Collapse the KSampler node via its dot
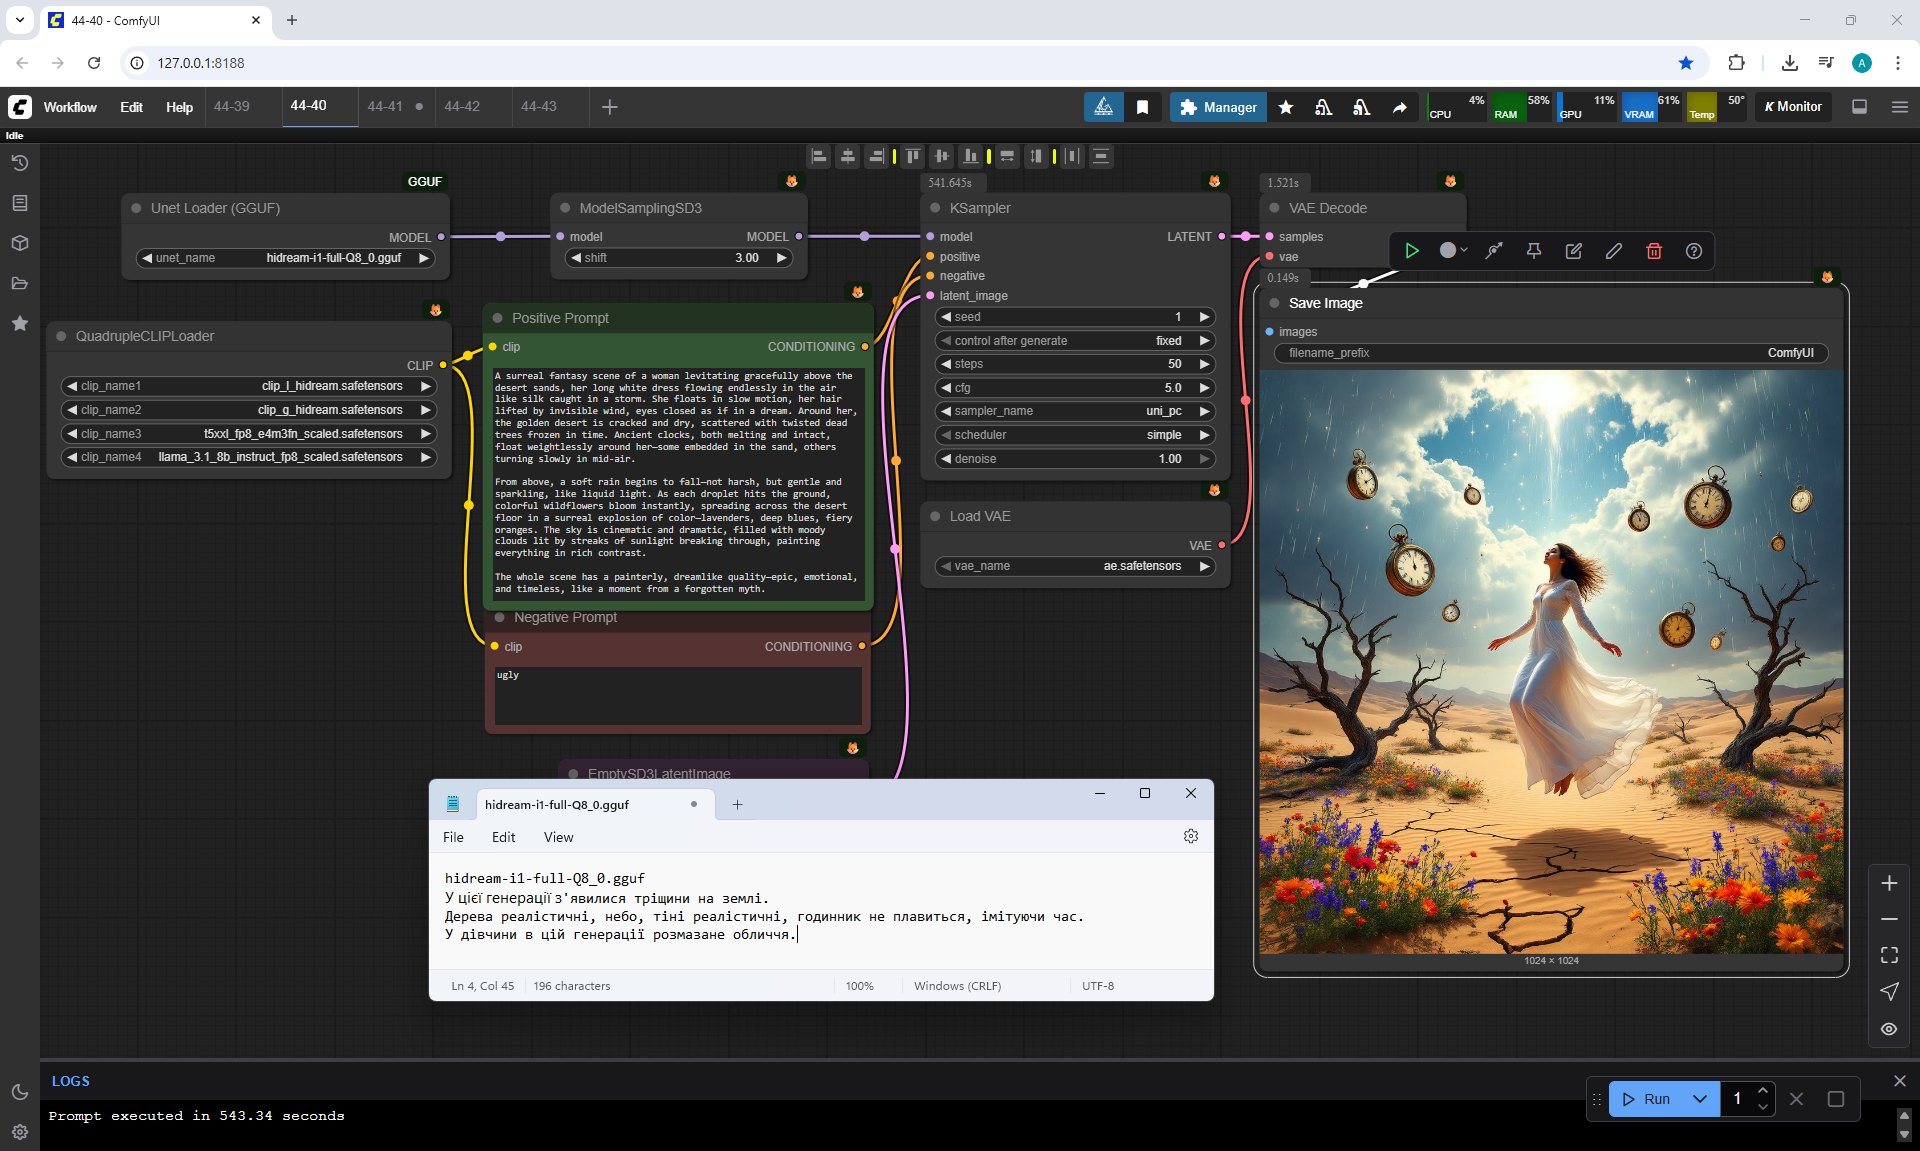Viewport: 1920px width, 1151px height. pyautogui.click(x=935, y=208)
